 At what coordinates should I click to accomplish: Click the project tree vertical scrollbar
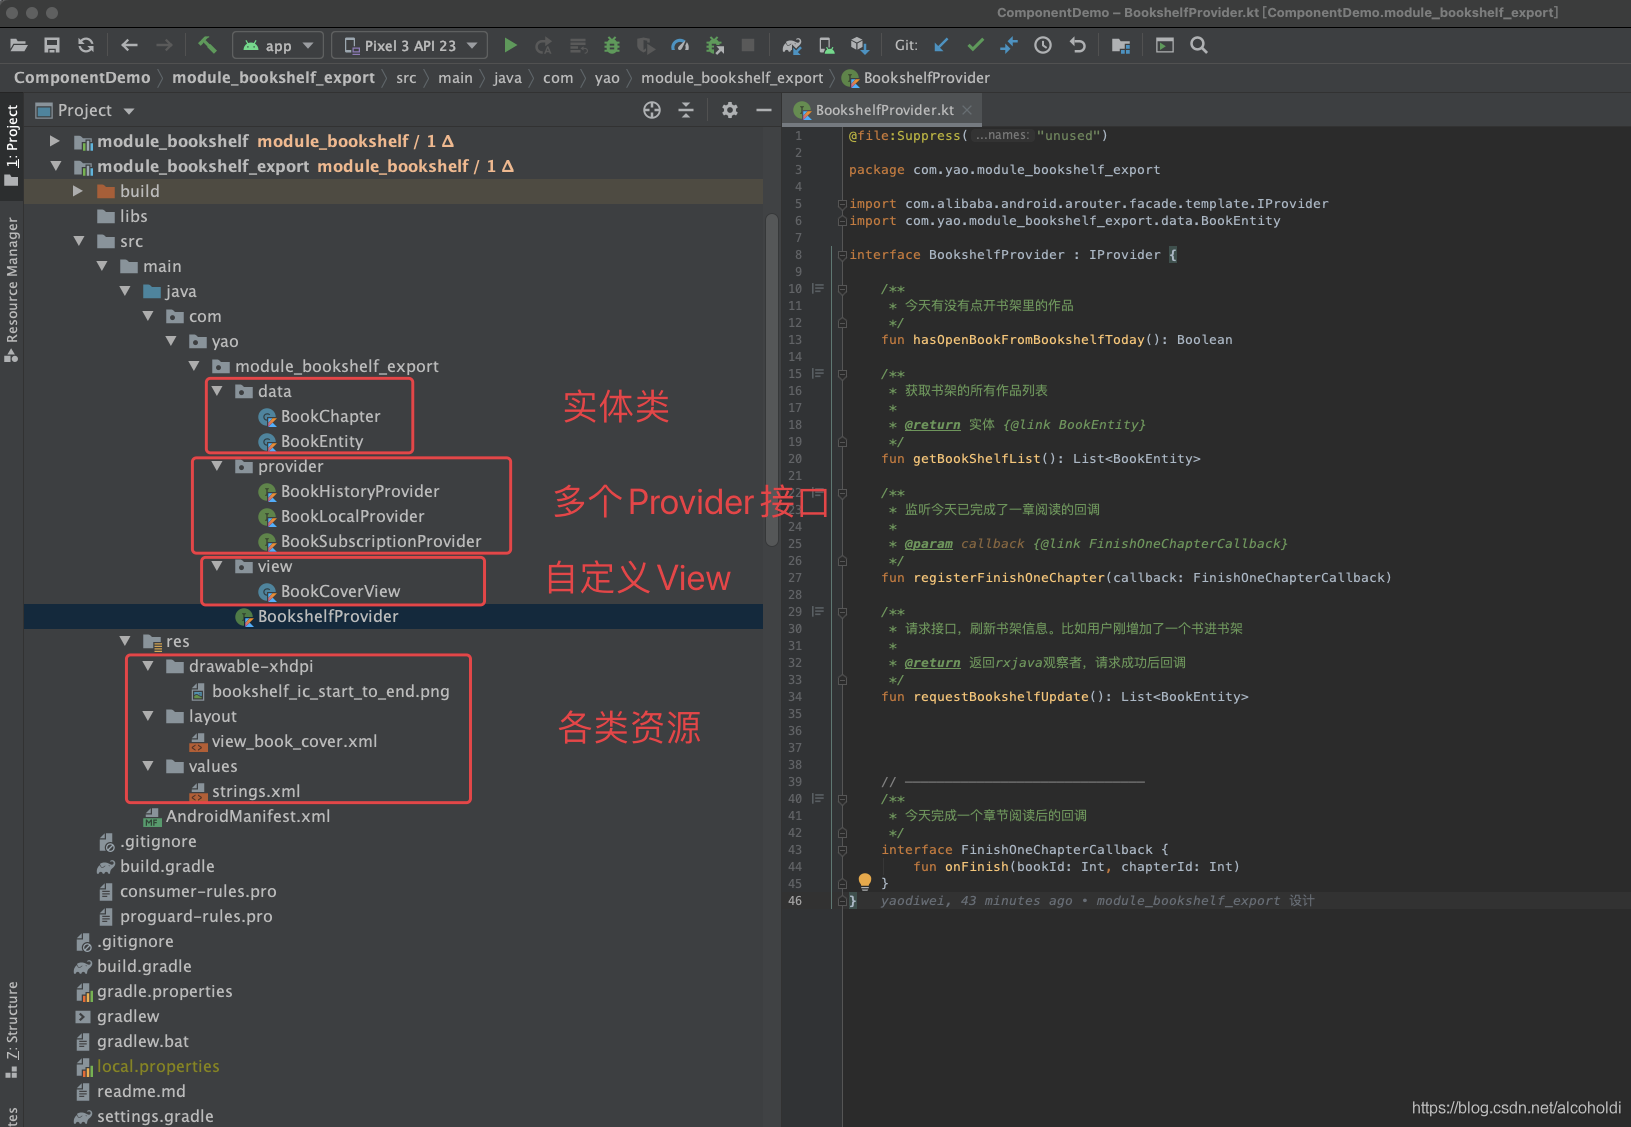coord(771,380)
